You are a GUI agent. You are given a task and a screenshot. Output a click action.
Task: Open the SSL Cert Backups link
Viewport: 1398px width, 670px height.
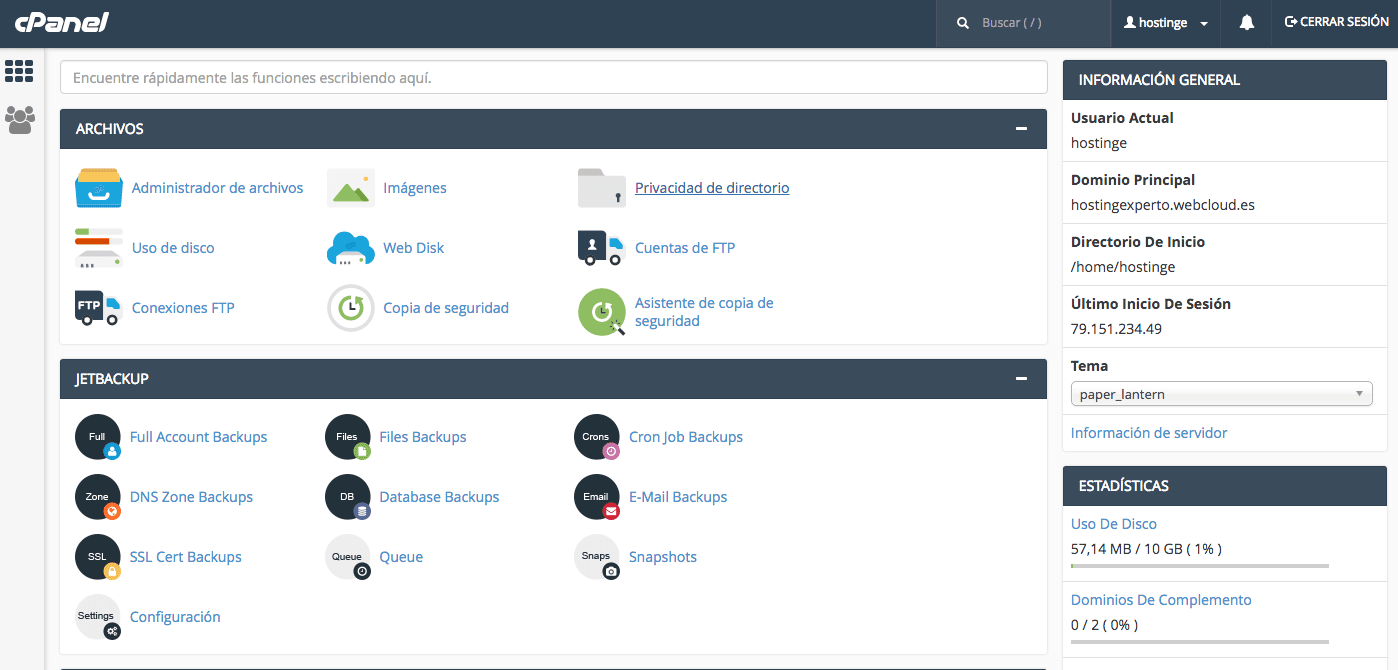tap(186, 557)
